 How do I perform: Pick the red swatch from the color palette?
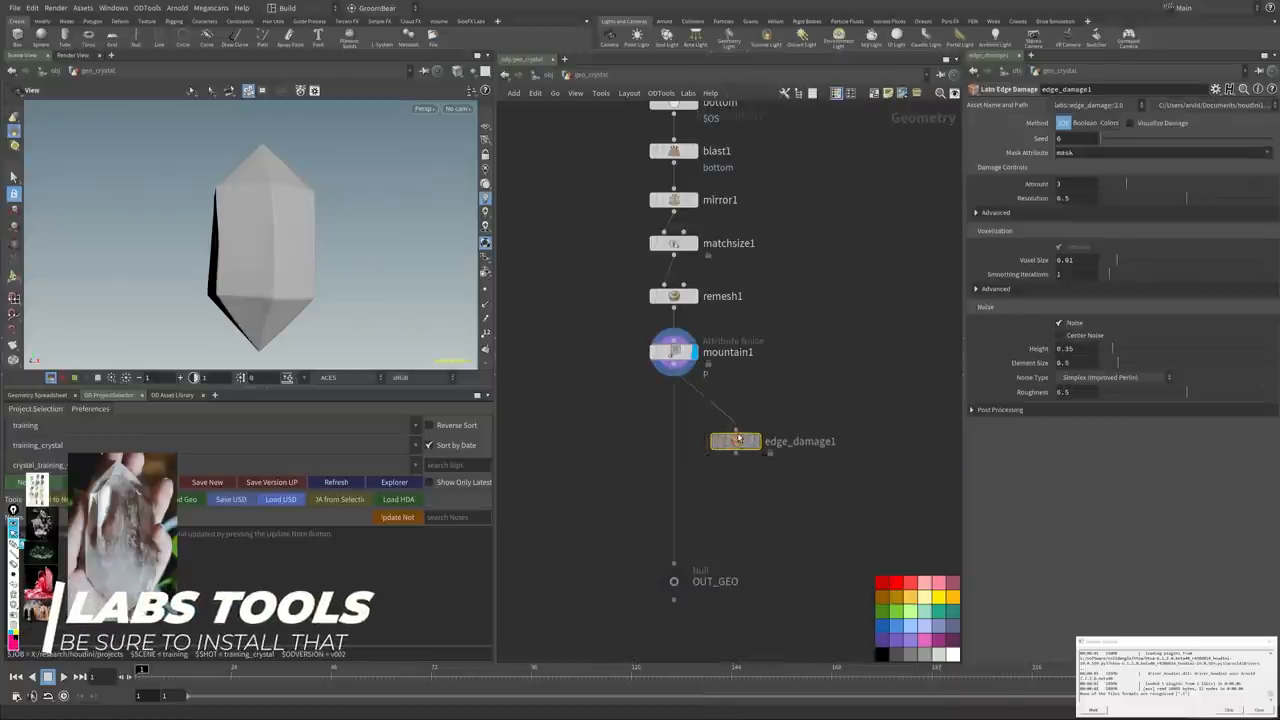[x=881, y=580]
